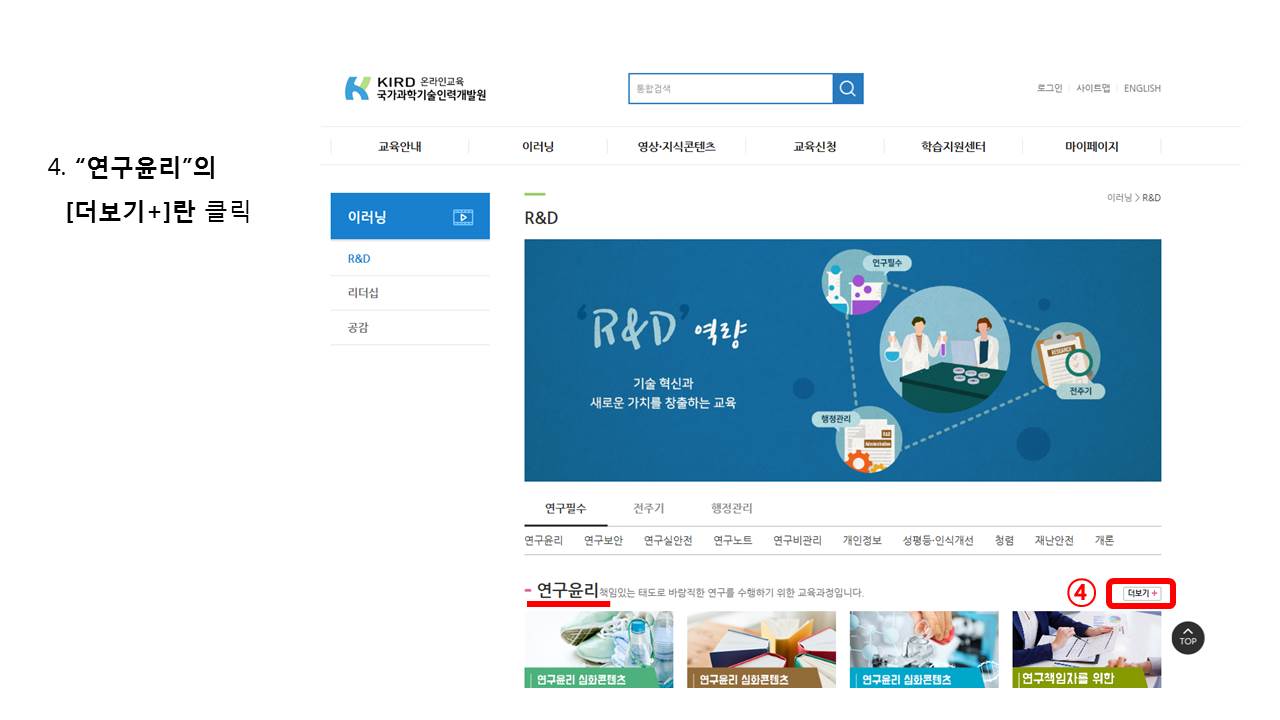Click the search magnifier icon button
The width and height of the screenshot is (1280, 720).
tap(847, 89)
